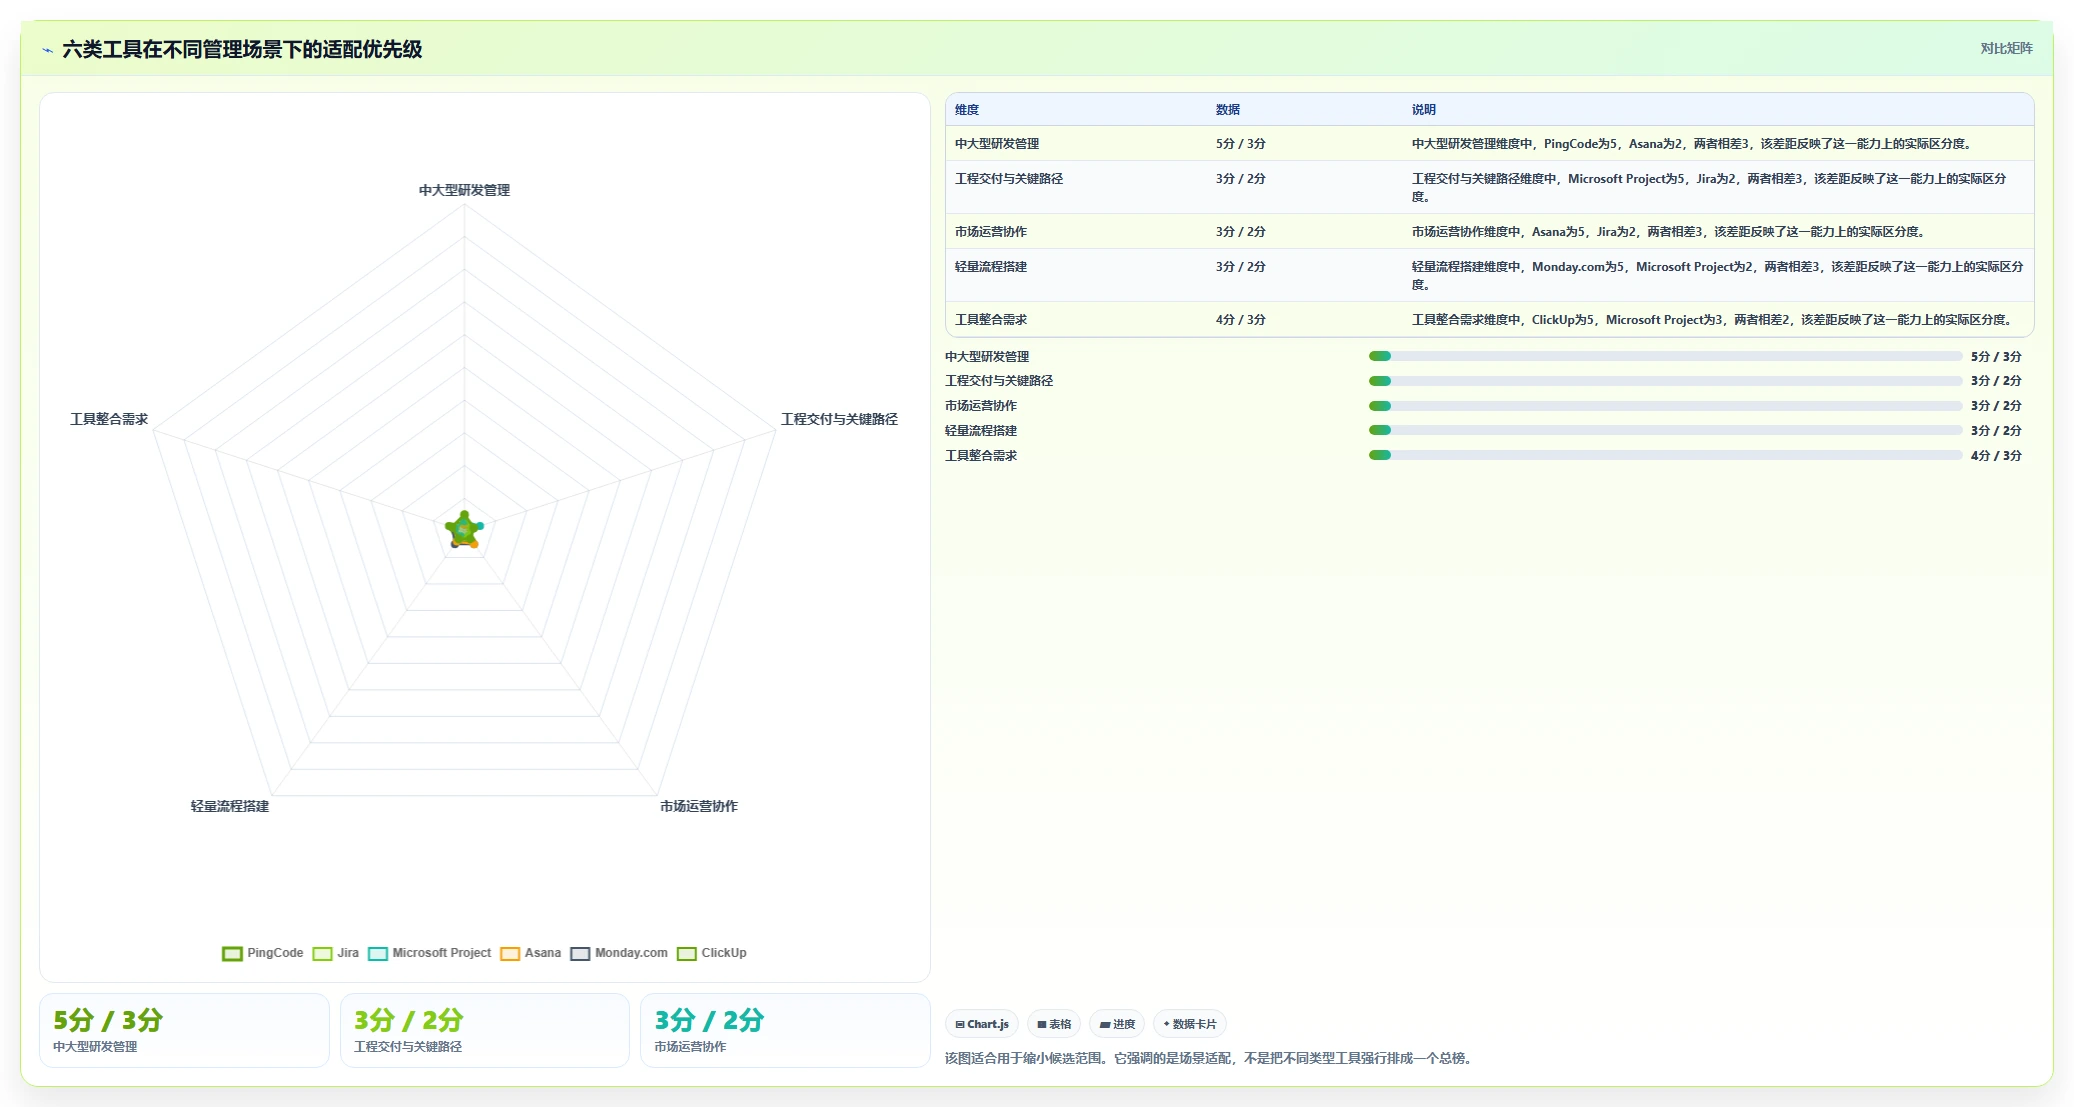Click the PingCode为5 description in 中大型研发管理 row

click(x=1692, y=144)
